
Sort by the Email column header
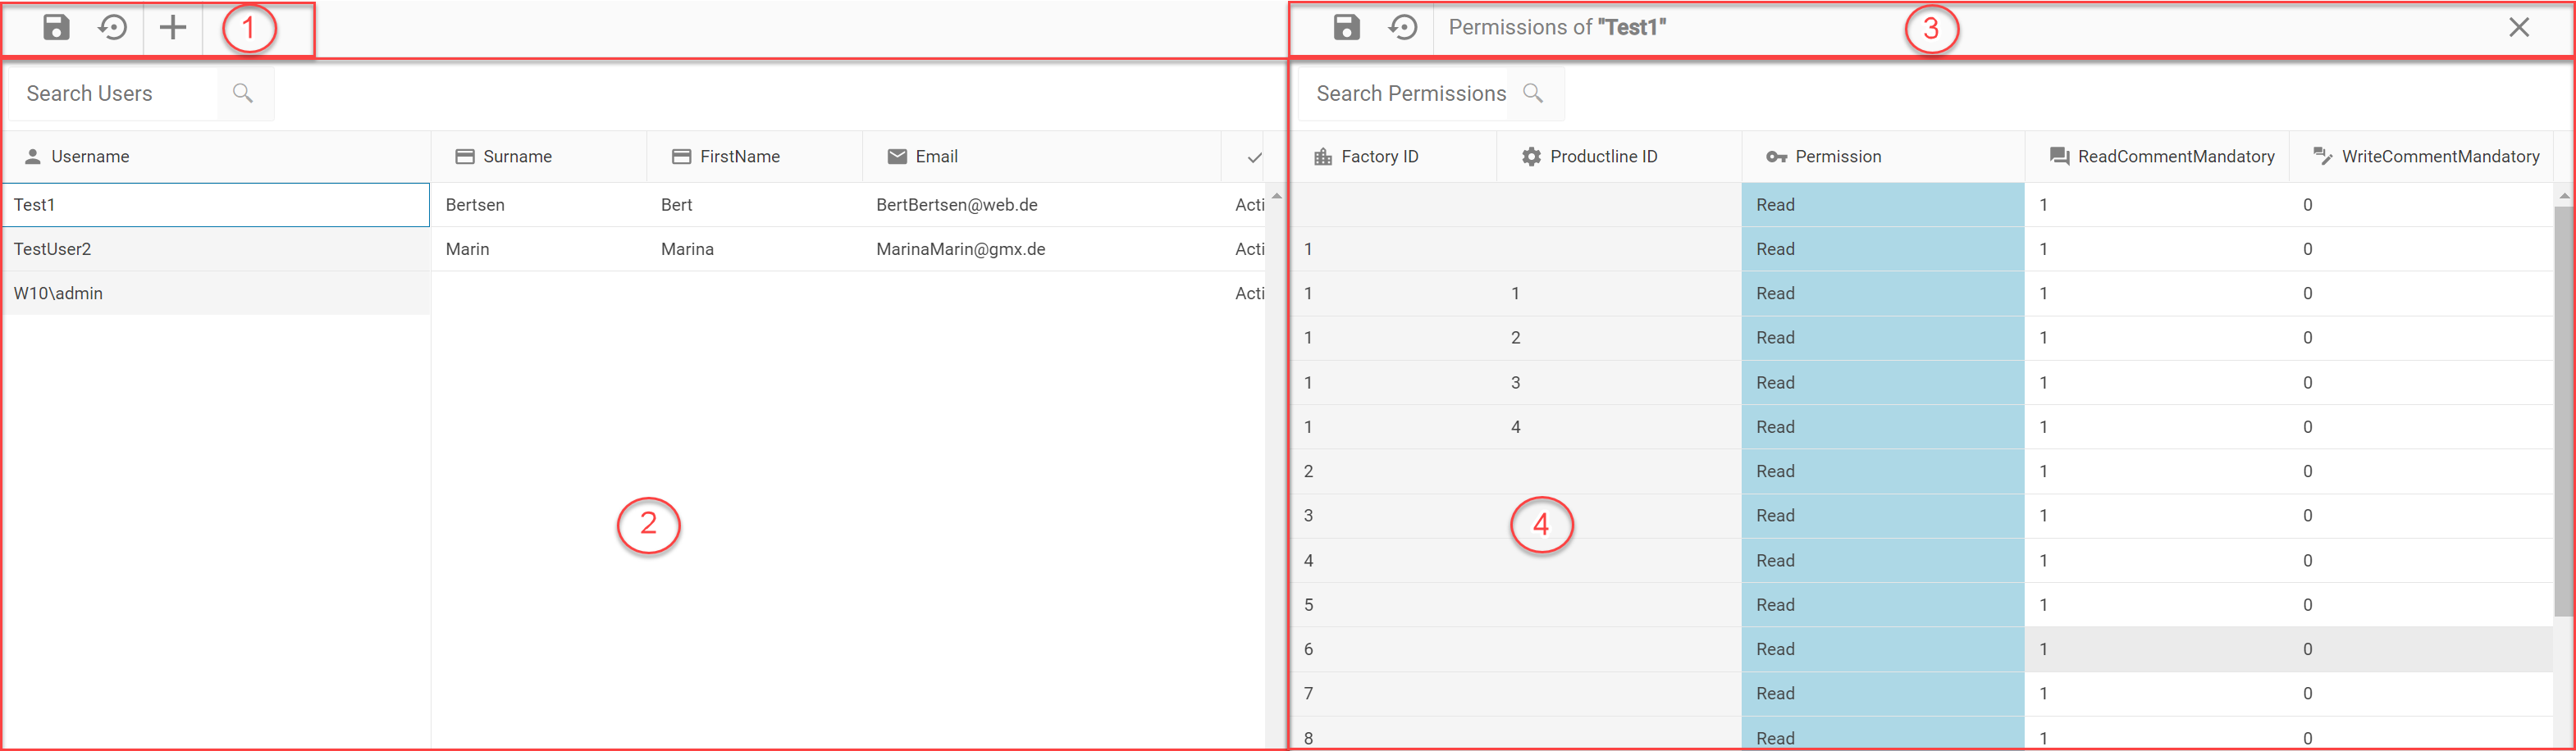[x=936, y=157]
